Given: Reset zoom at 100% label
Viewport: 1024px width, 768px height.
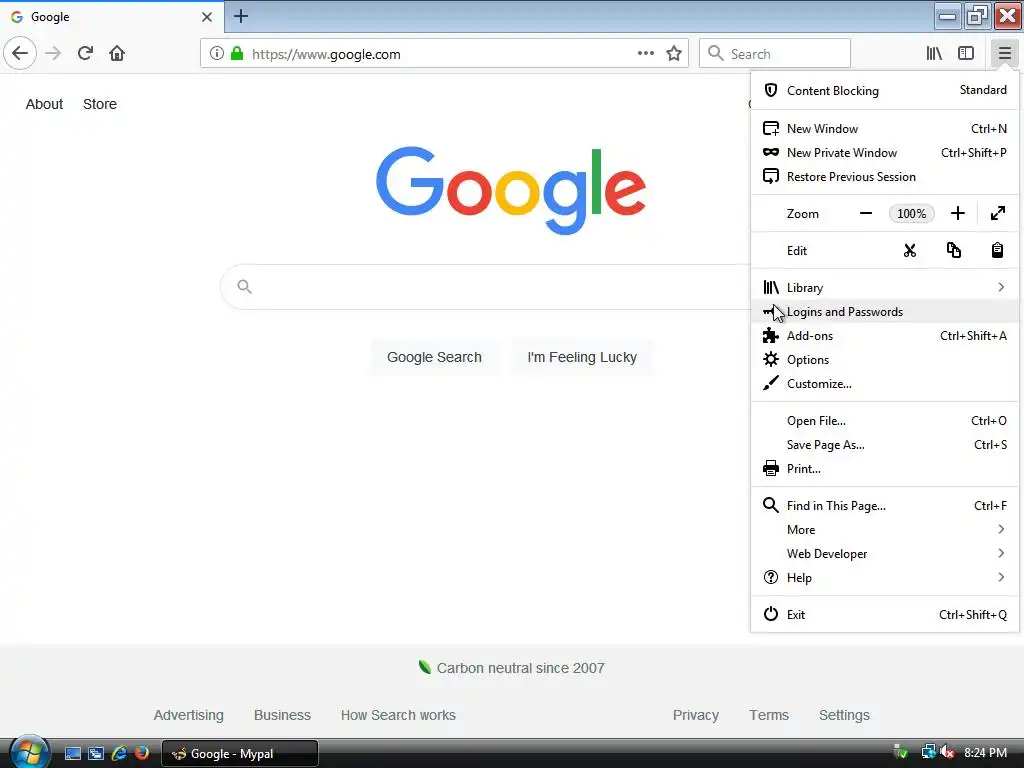Looking at the screenshot, I should point(912,214).
